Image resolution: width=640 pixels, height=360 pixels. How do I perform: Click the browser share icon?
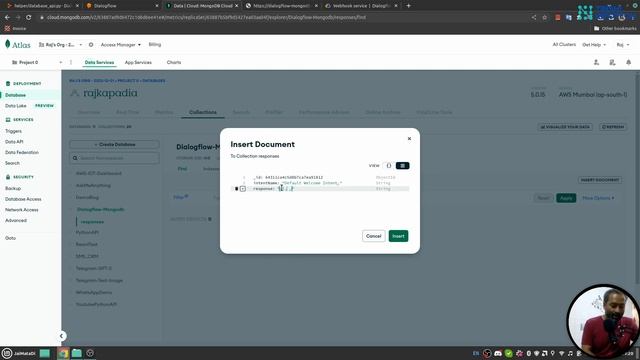[x=533, y=18]
